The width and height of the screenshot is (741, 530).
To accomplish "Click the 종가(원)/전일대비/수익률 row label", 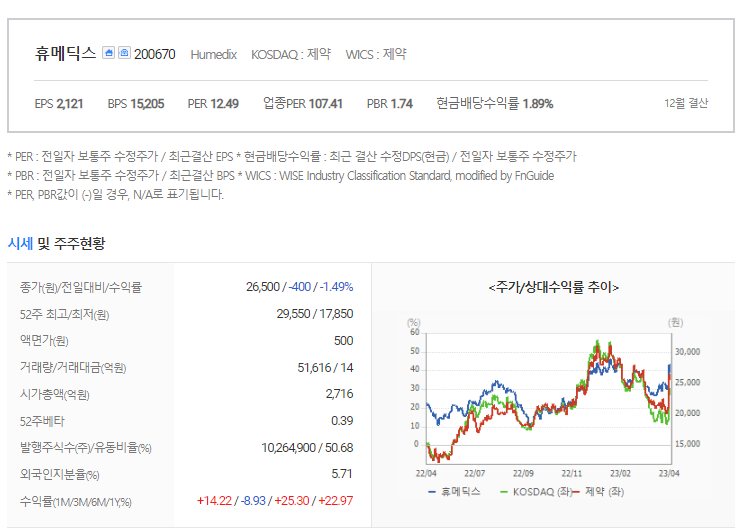I will point(81,287).
